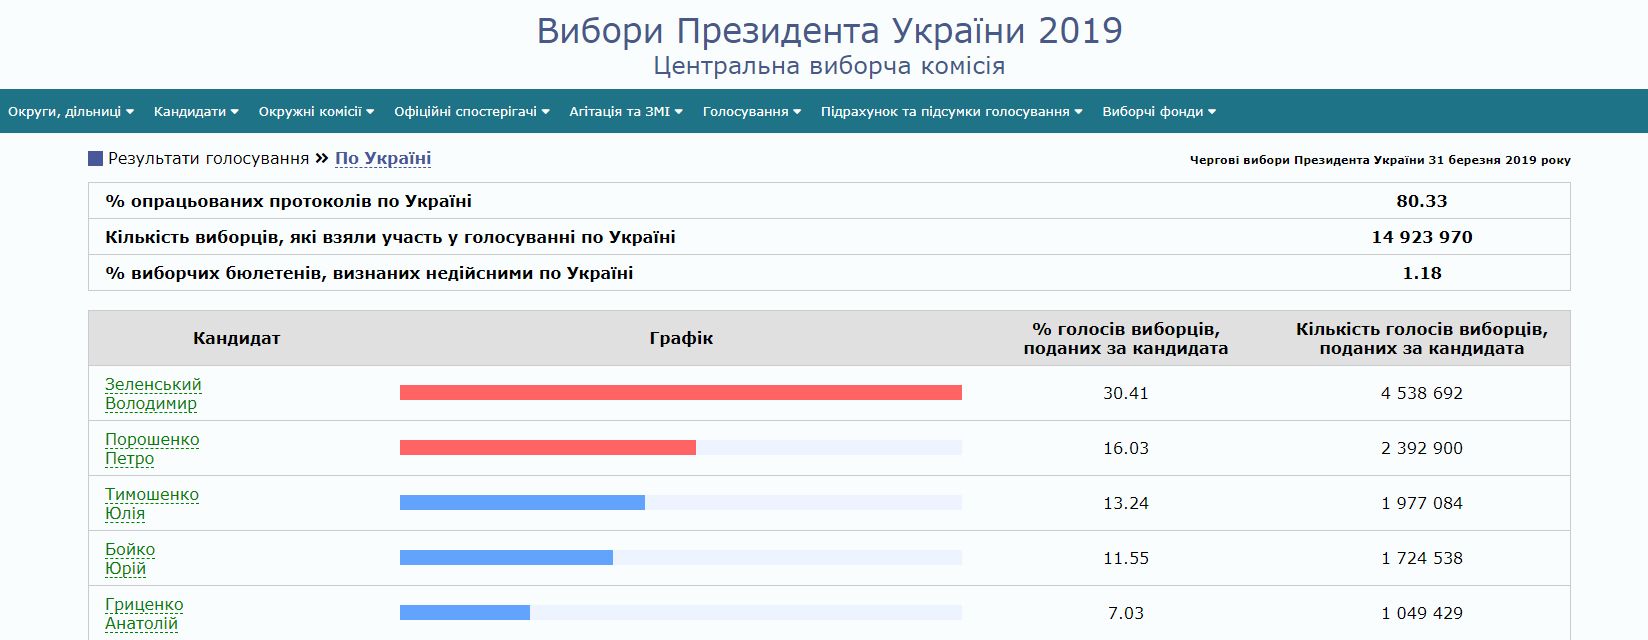
Task: Open candidate Бойко Юрій link
Action: (x=130, y=559)
